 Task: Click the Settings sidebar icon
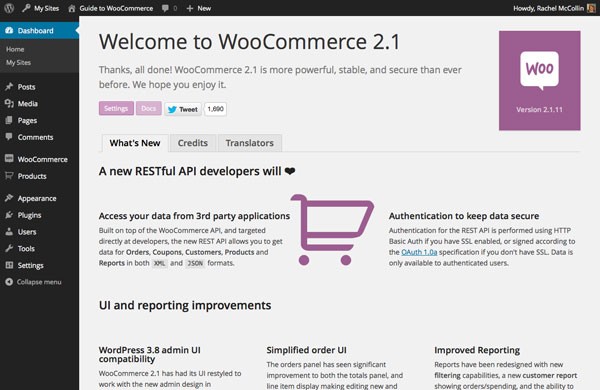[x=9, y=265]
